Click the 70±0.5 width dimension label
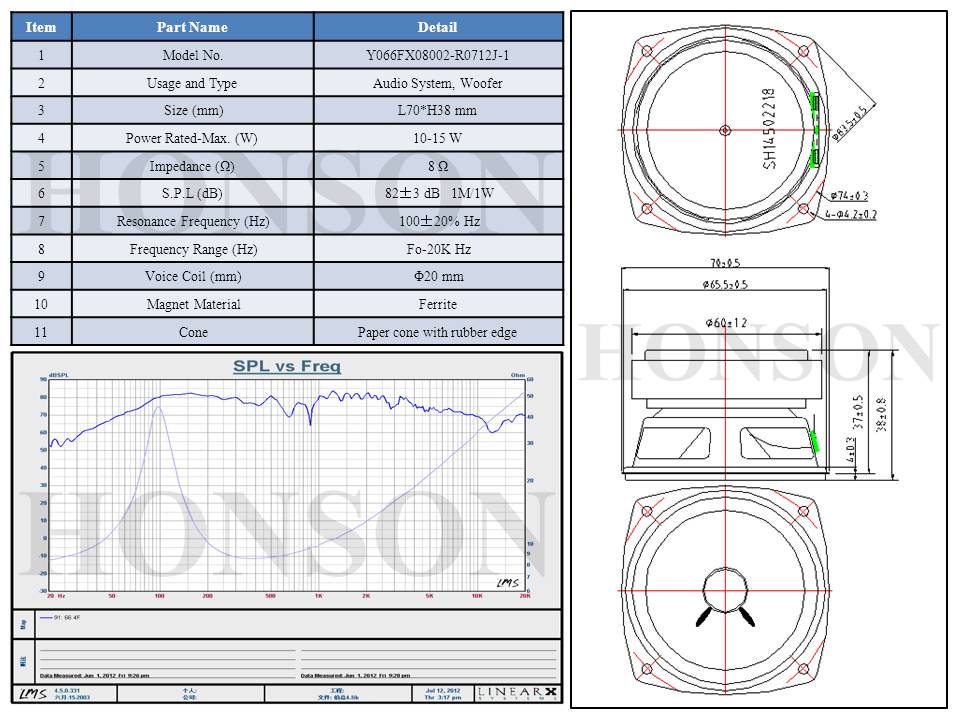The width and height of the screenshot is (960, 720). click(724, 264)
